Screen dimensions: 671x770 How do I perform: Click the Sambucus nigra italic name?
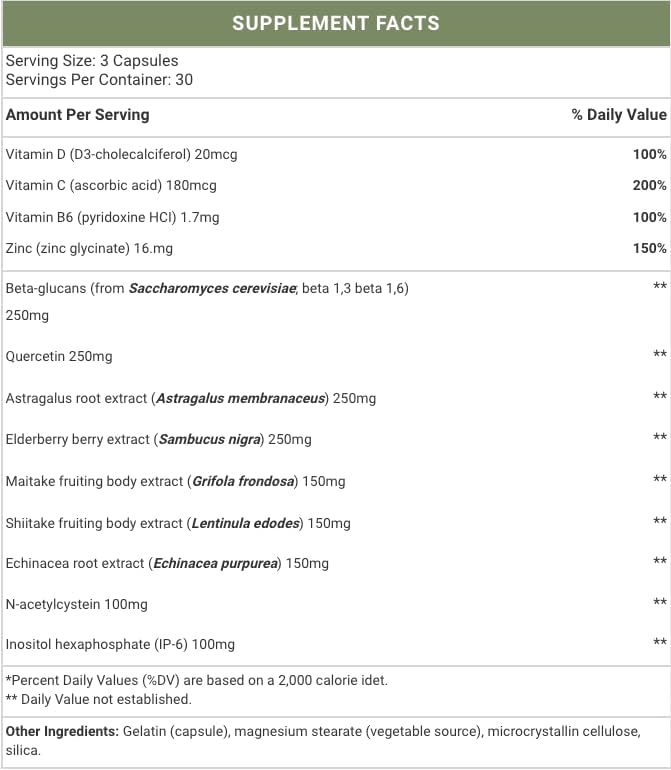(210, 440)
